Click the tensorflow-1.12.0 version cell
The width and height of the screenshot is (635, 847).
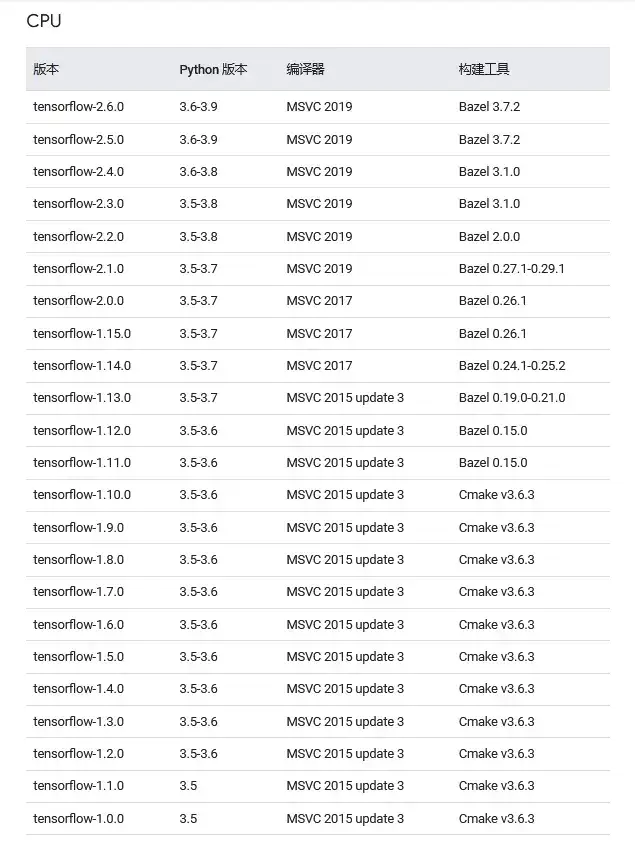click(x=81, y=431)
